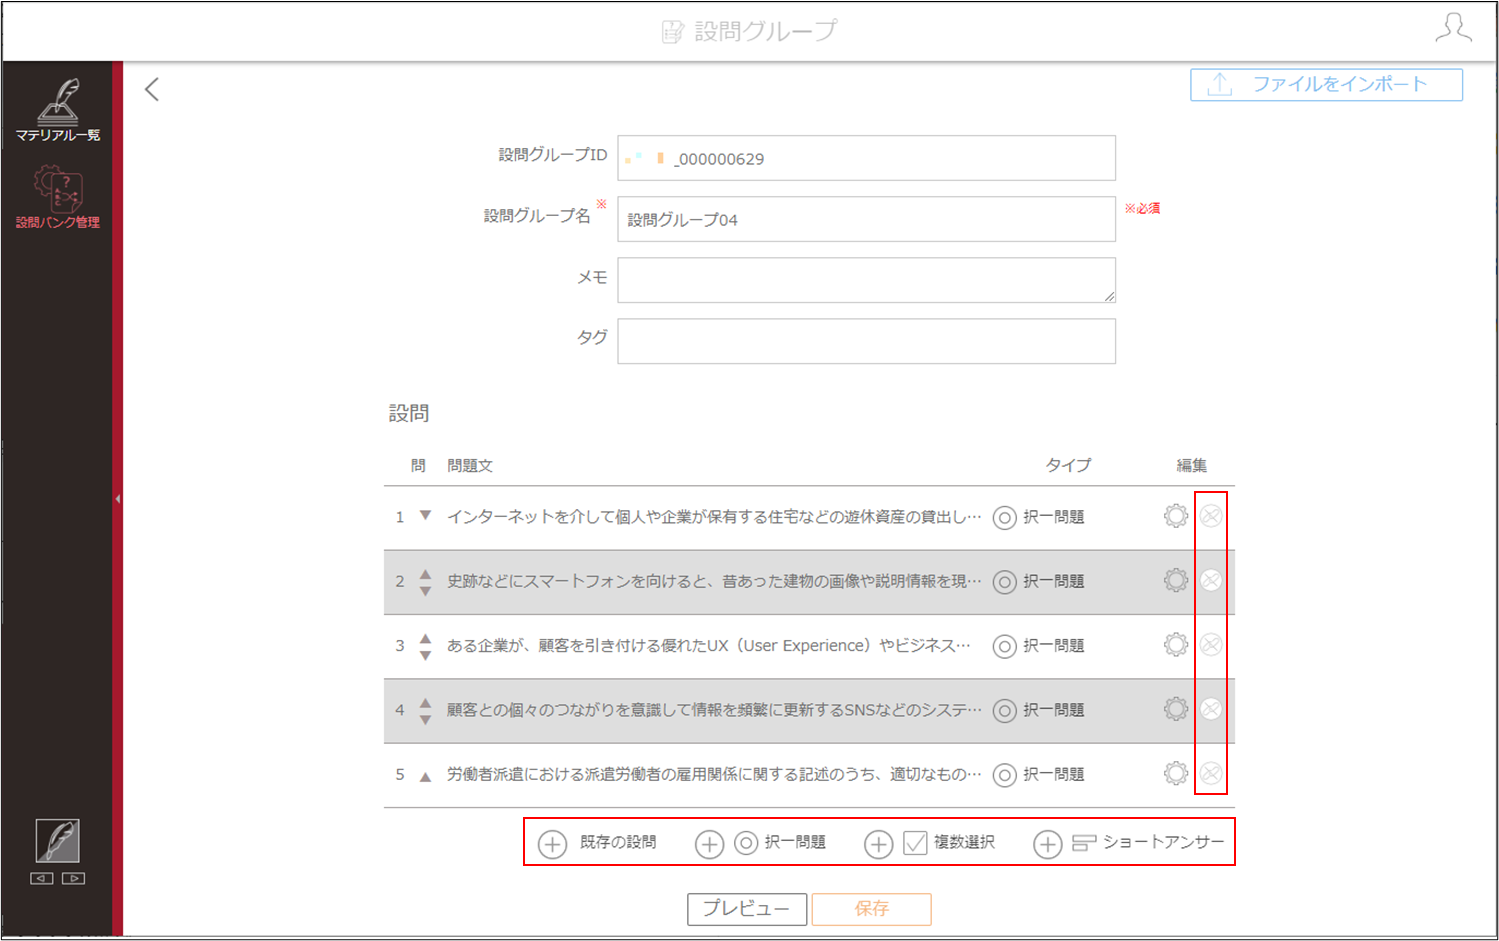
Task: Add a new 択一問題 question
Action: click(x=761, y=843)
